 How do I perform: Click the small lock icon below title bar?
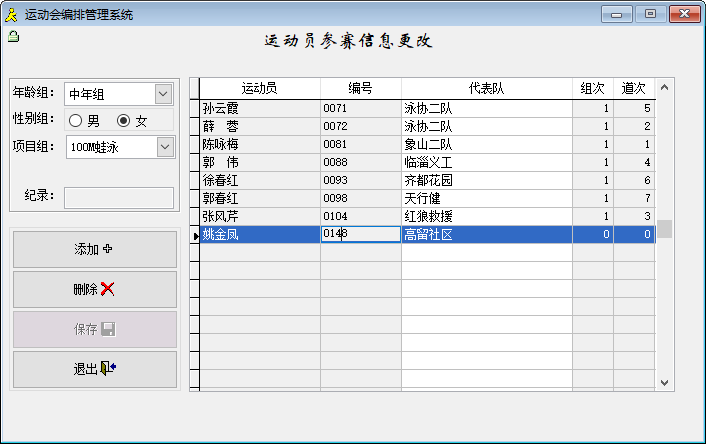click(13, 37)
